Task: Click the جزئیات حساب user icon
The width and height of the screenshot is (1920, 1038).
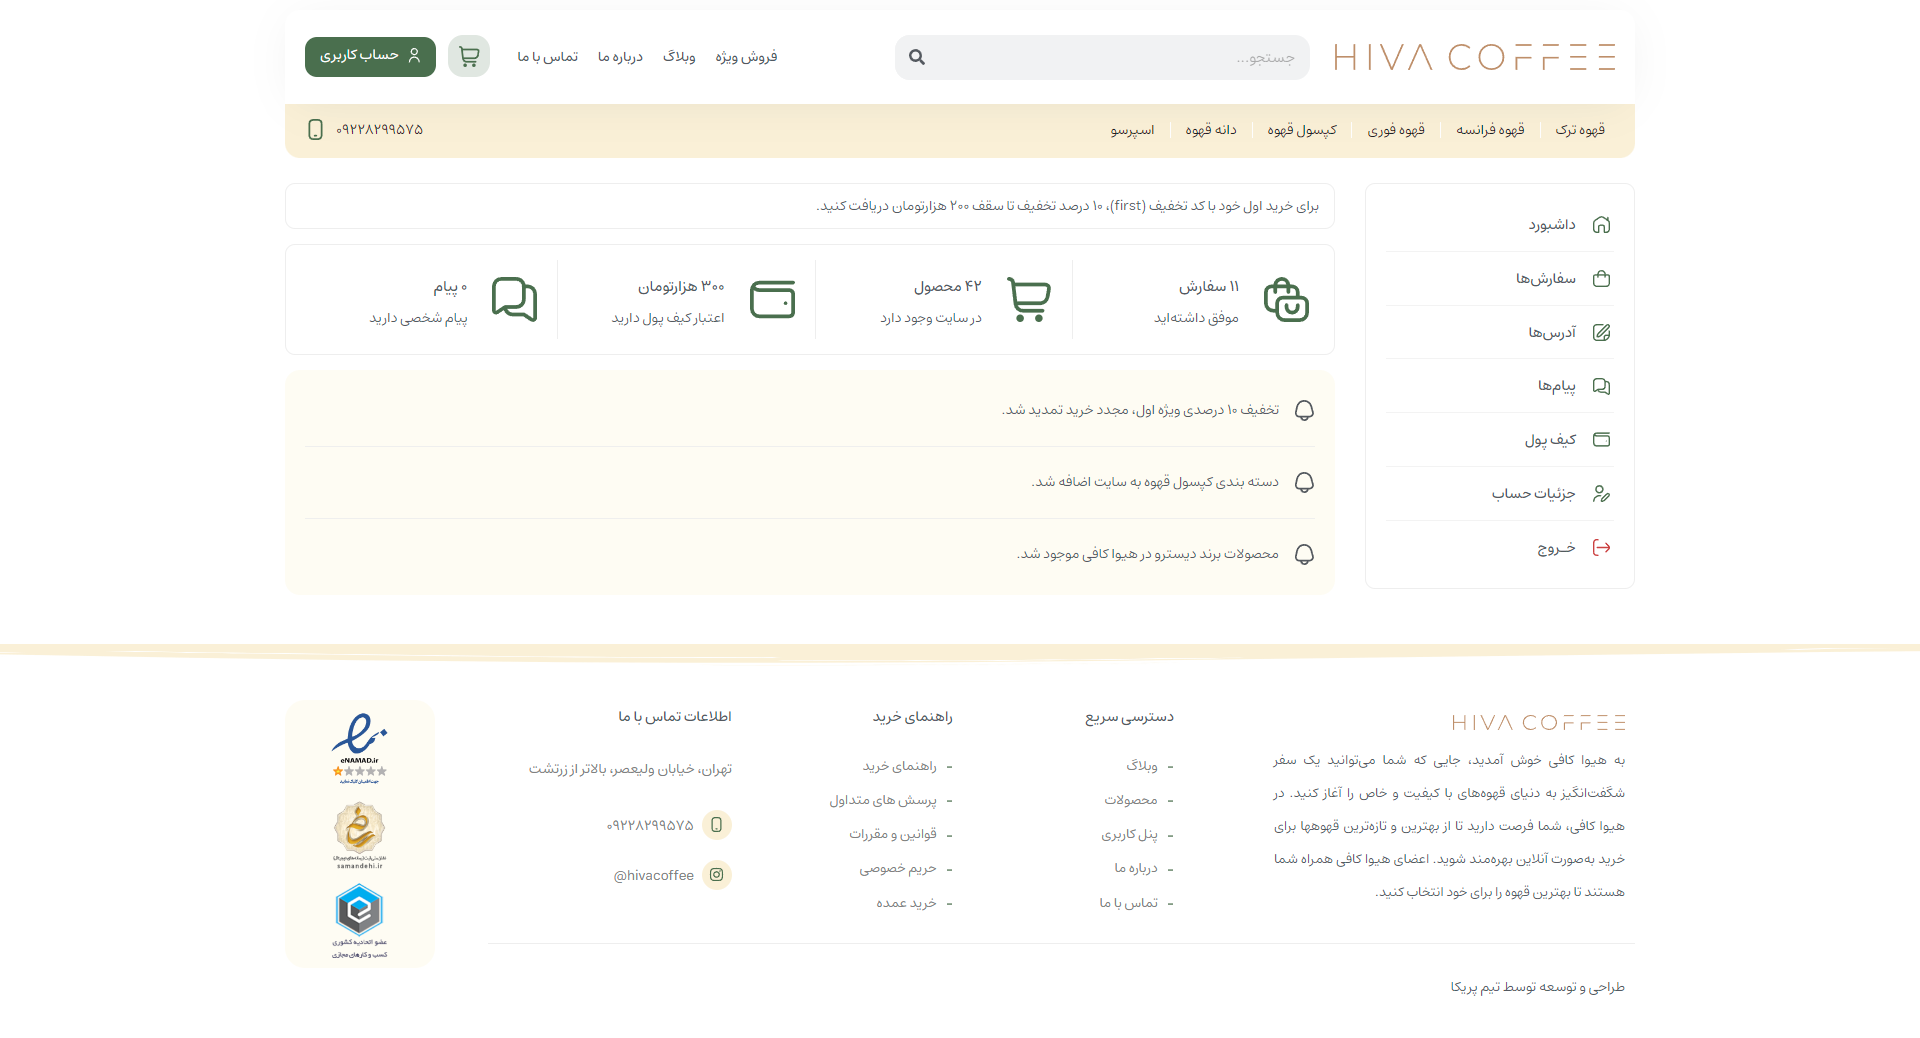Action: (1601, 494)
